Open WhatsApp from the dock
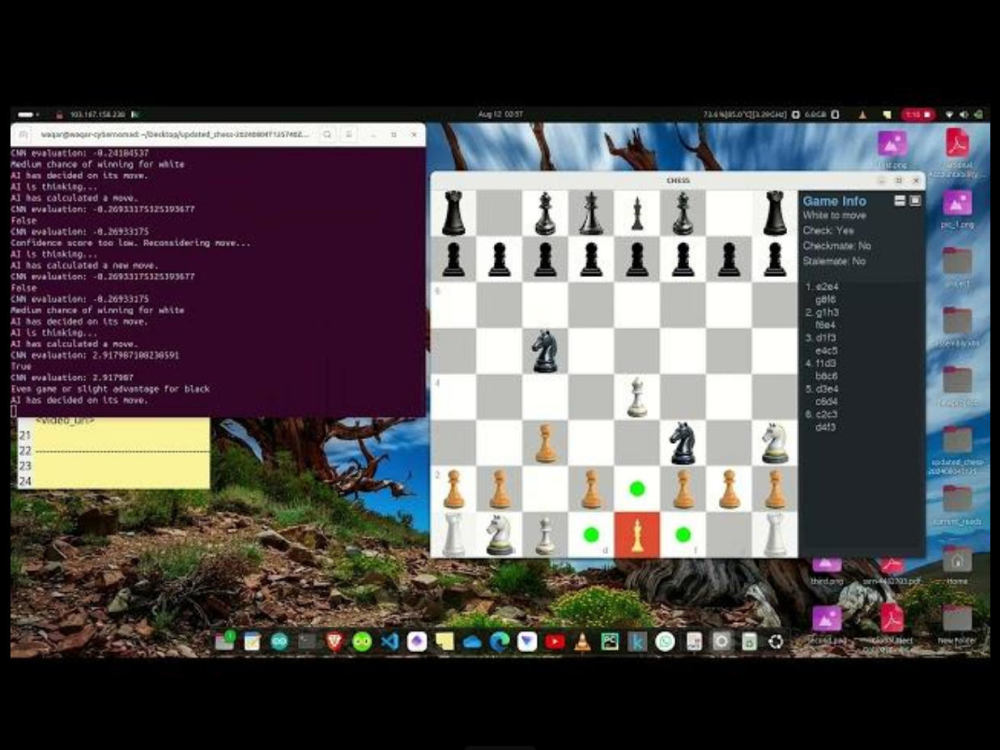The image size is (1000, 750). coord(665,641)
